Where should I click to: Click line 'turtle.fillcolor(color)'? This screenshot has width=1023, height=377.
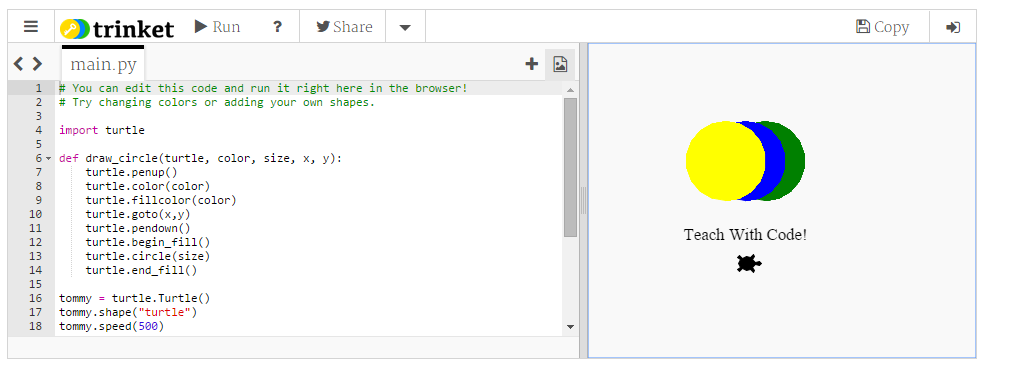pos(160,200)
